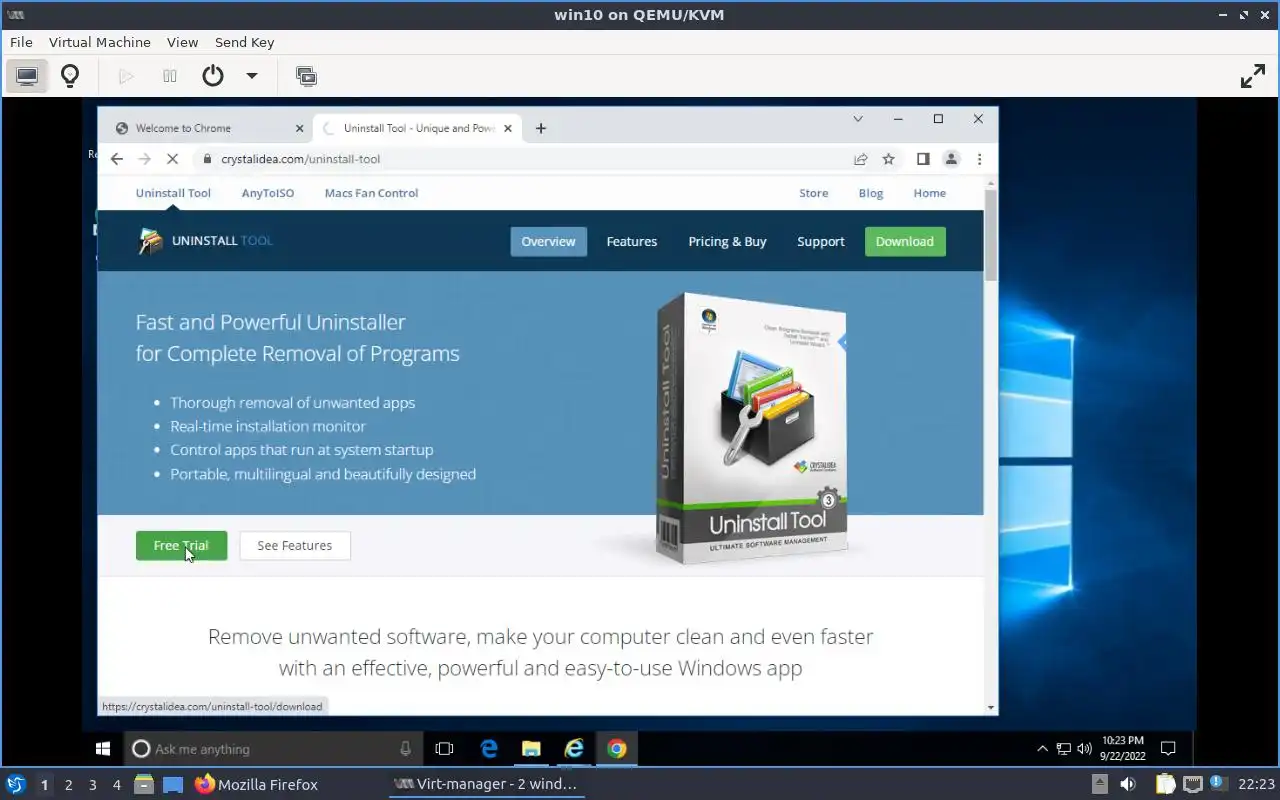
Task: Select the Overview nav tab
Action: 548,241
